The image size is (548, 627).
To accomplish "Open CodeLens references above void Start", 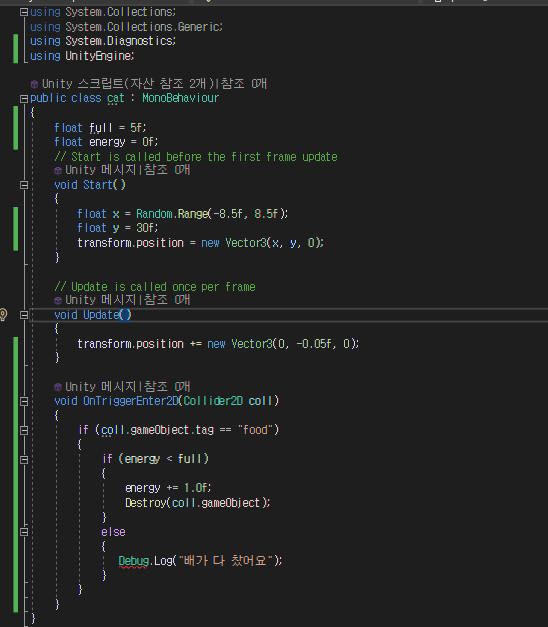I will (128, 170).
